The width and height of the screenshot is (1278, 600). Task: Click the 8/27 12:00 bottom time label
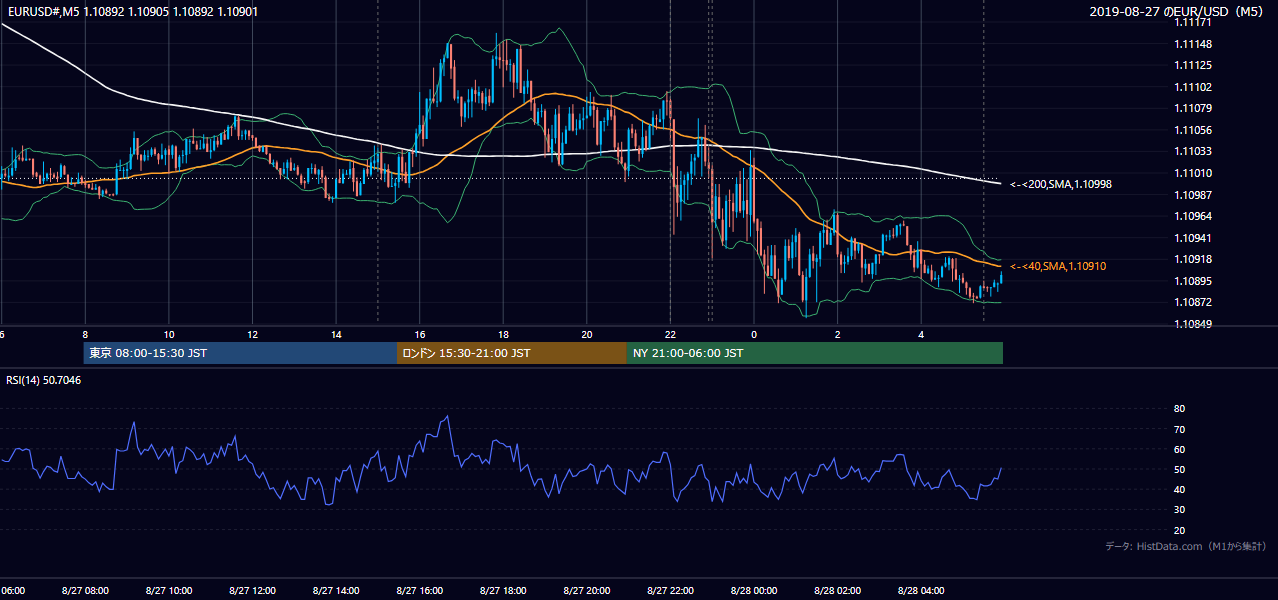tap(252, 590)
